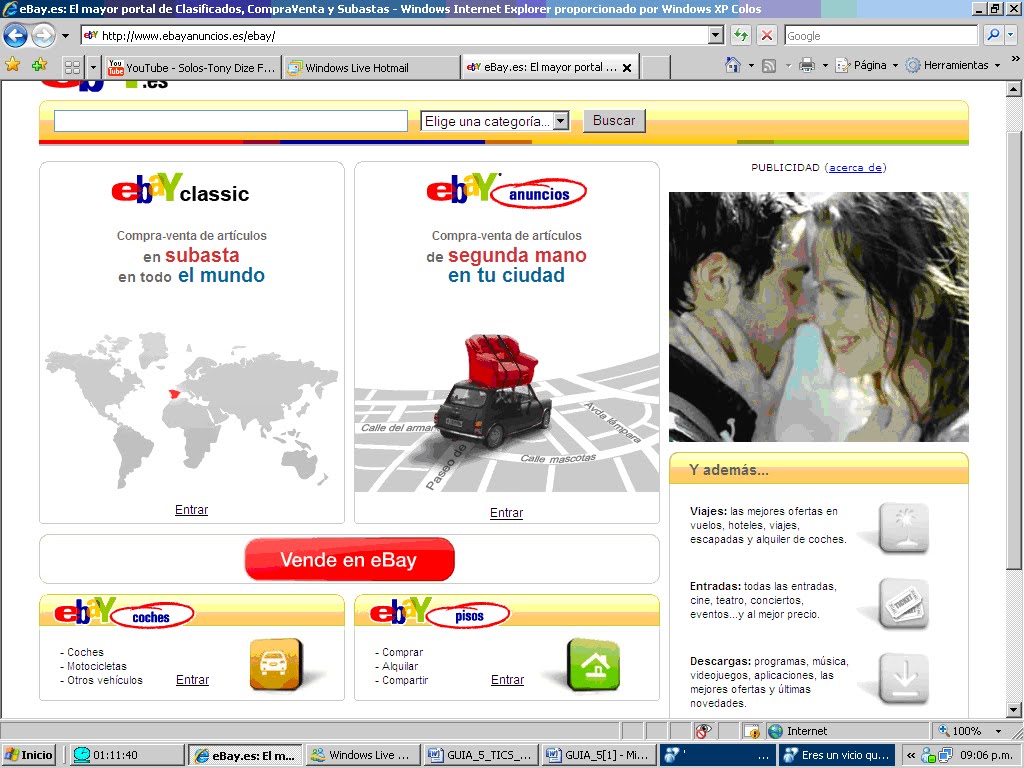Go back with the browser Back arrow

(x=16, y=35)
